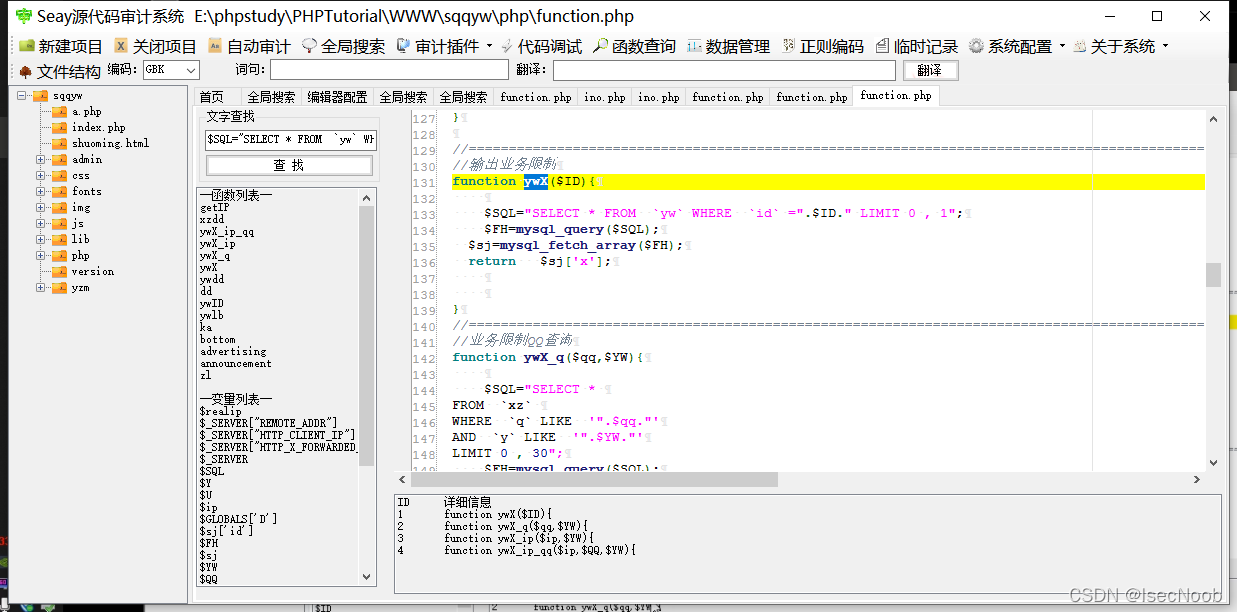This screenshot has width=1237, height=612.
Task: Switch to the 首页 tab
Action: [x=212, y=97]
